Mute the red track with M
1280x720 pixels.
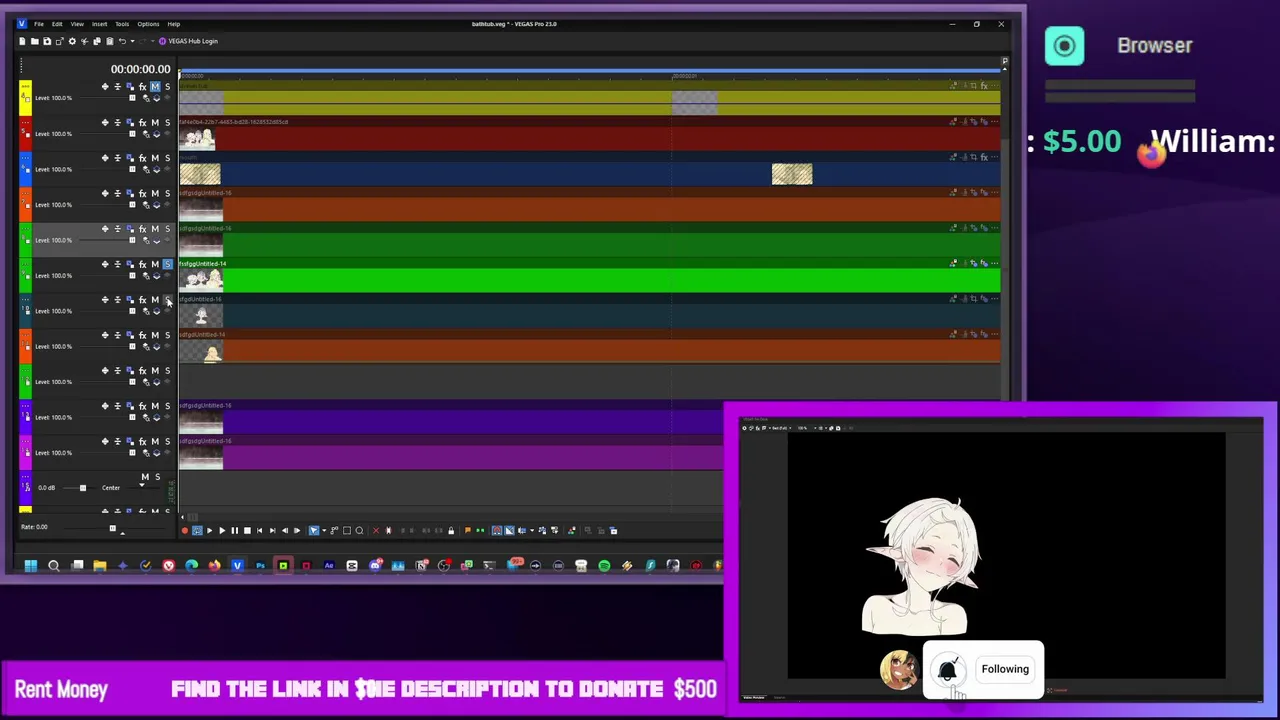[x=155, y=122]
